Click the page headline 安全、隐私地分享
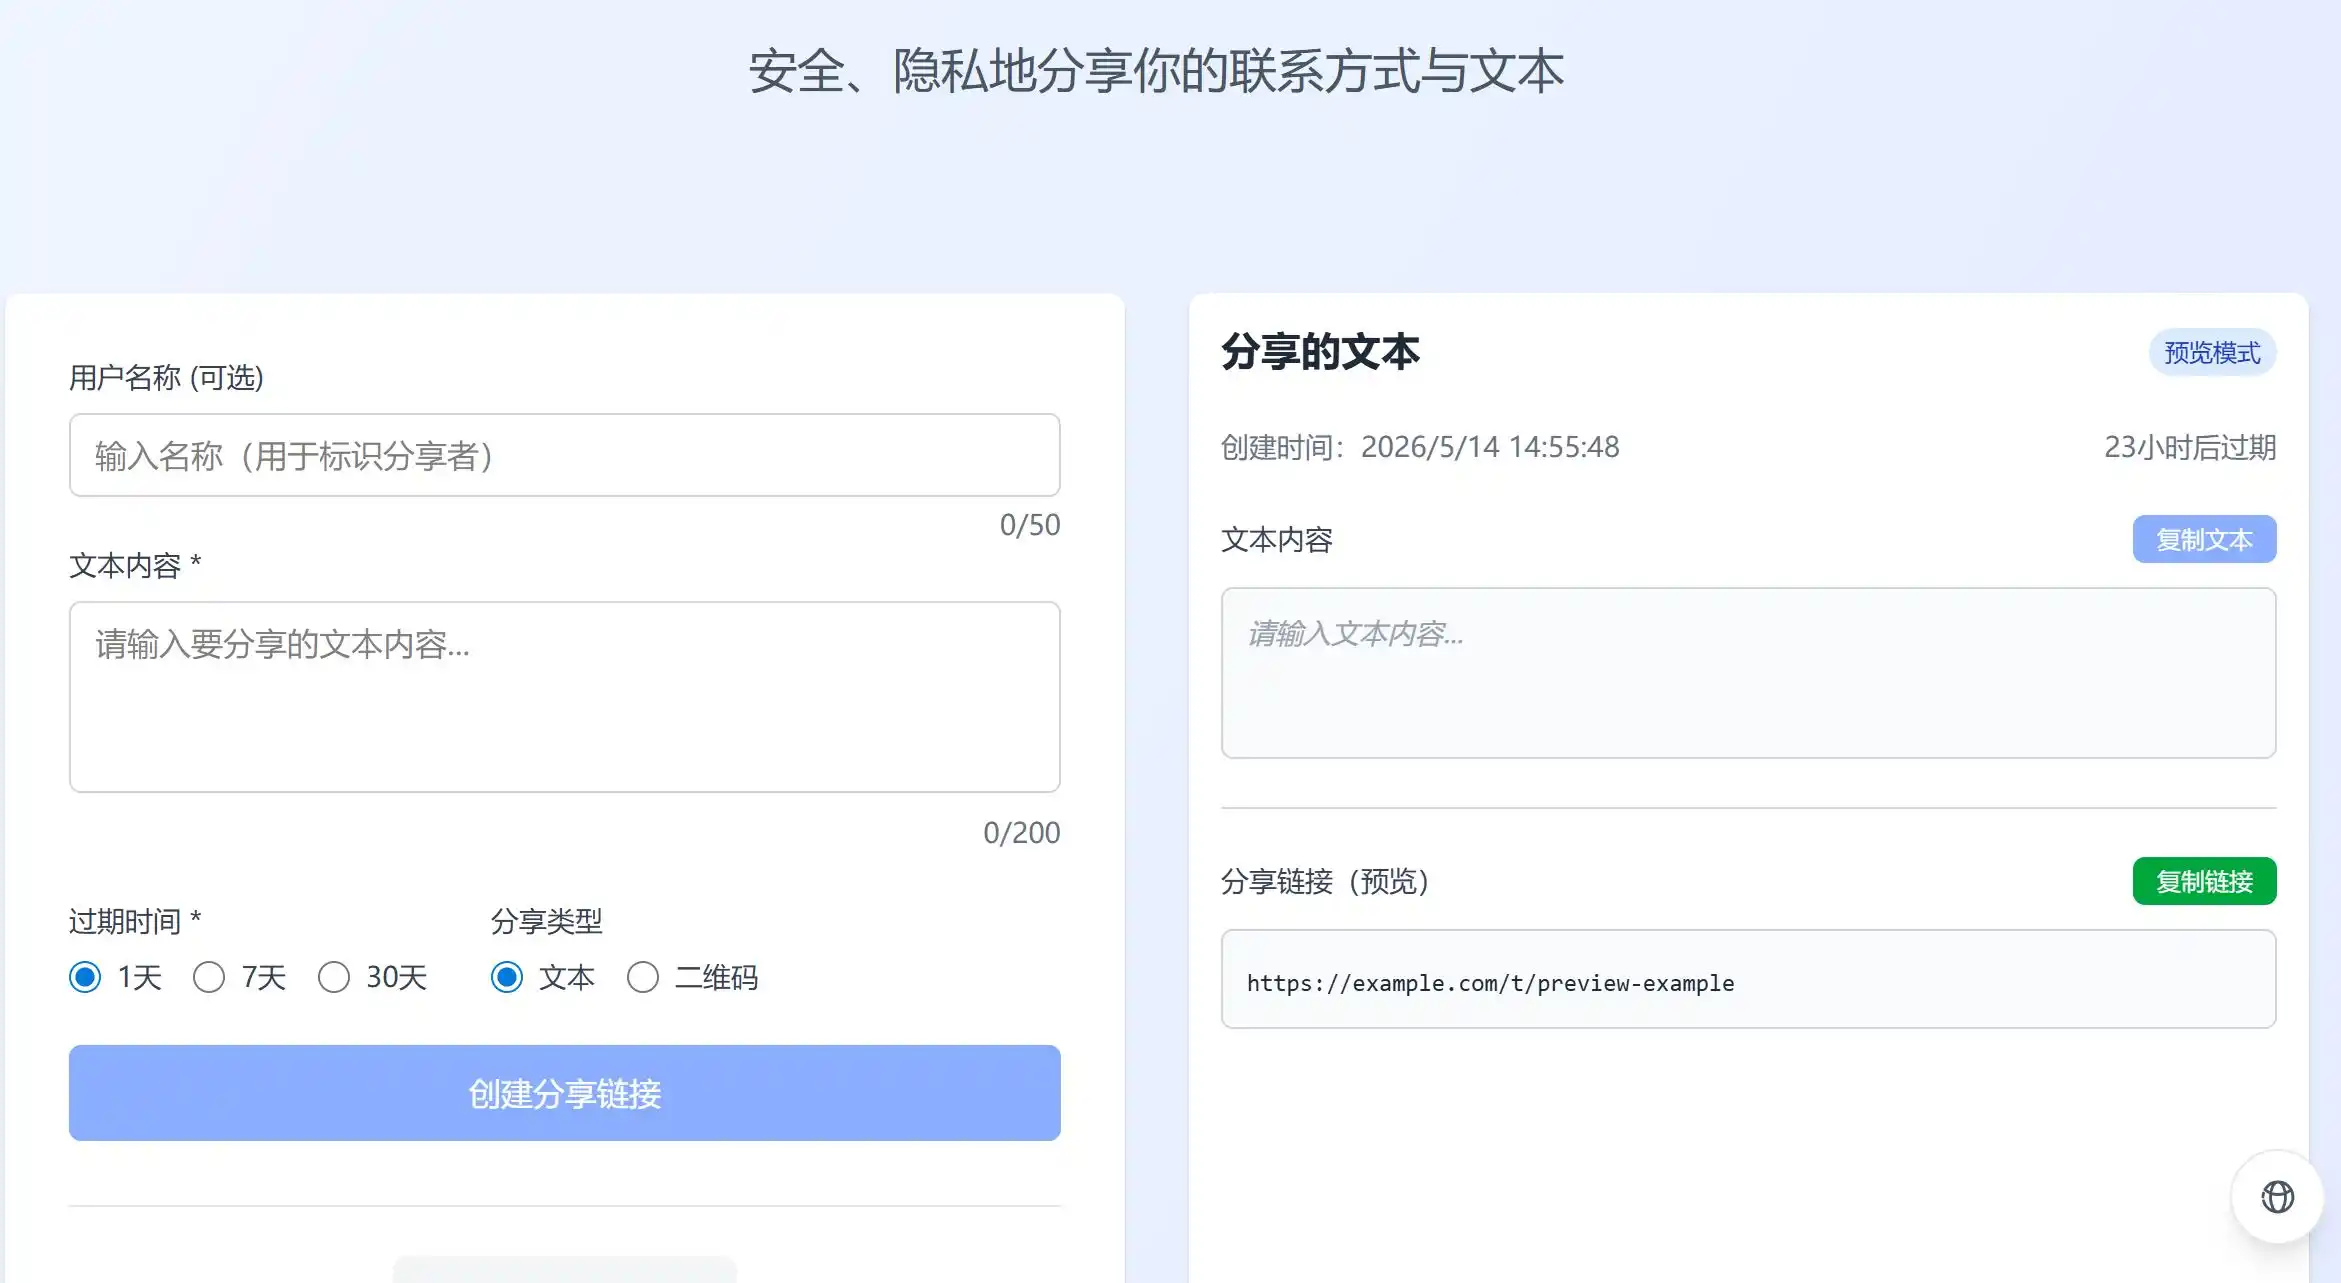Image resolution: width=2341 pixels, height=1283 pixels. [x=1156, y=71]
